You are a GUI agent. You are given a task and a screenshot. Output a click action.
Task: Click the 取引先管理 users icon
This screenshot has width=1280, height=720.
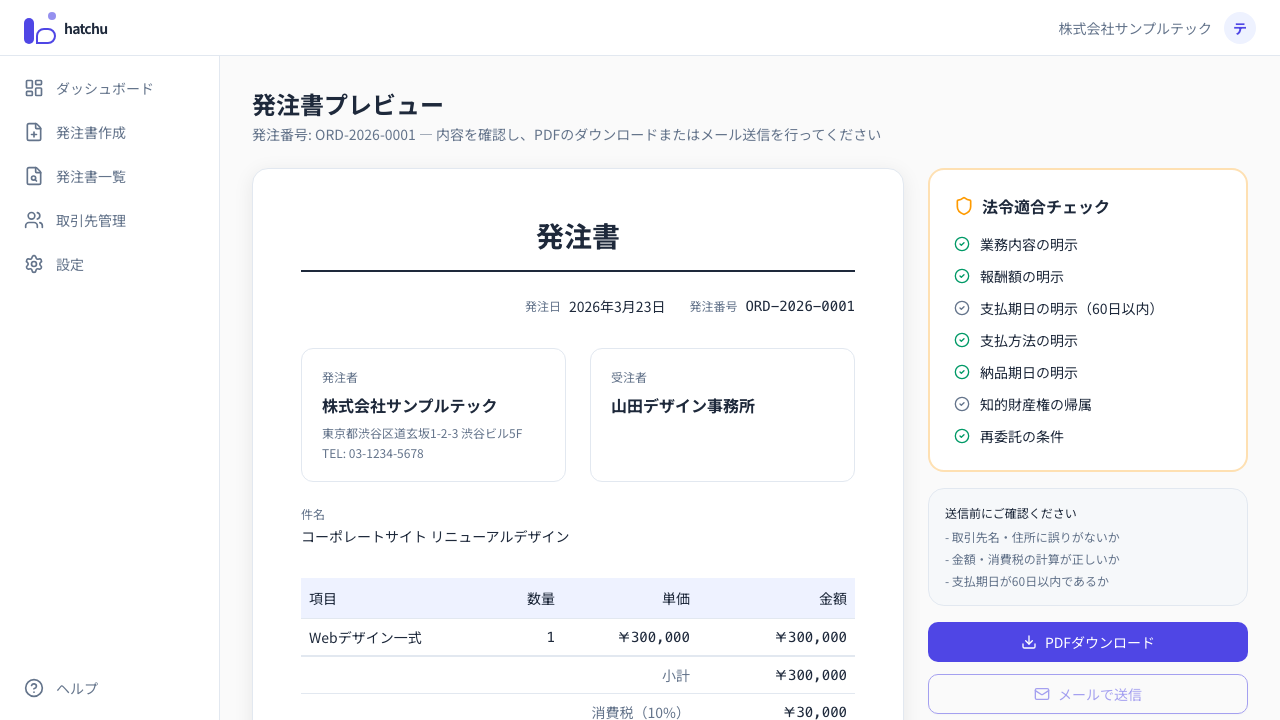coord(34,220)
